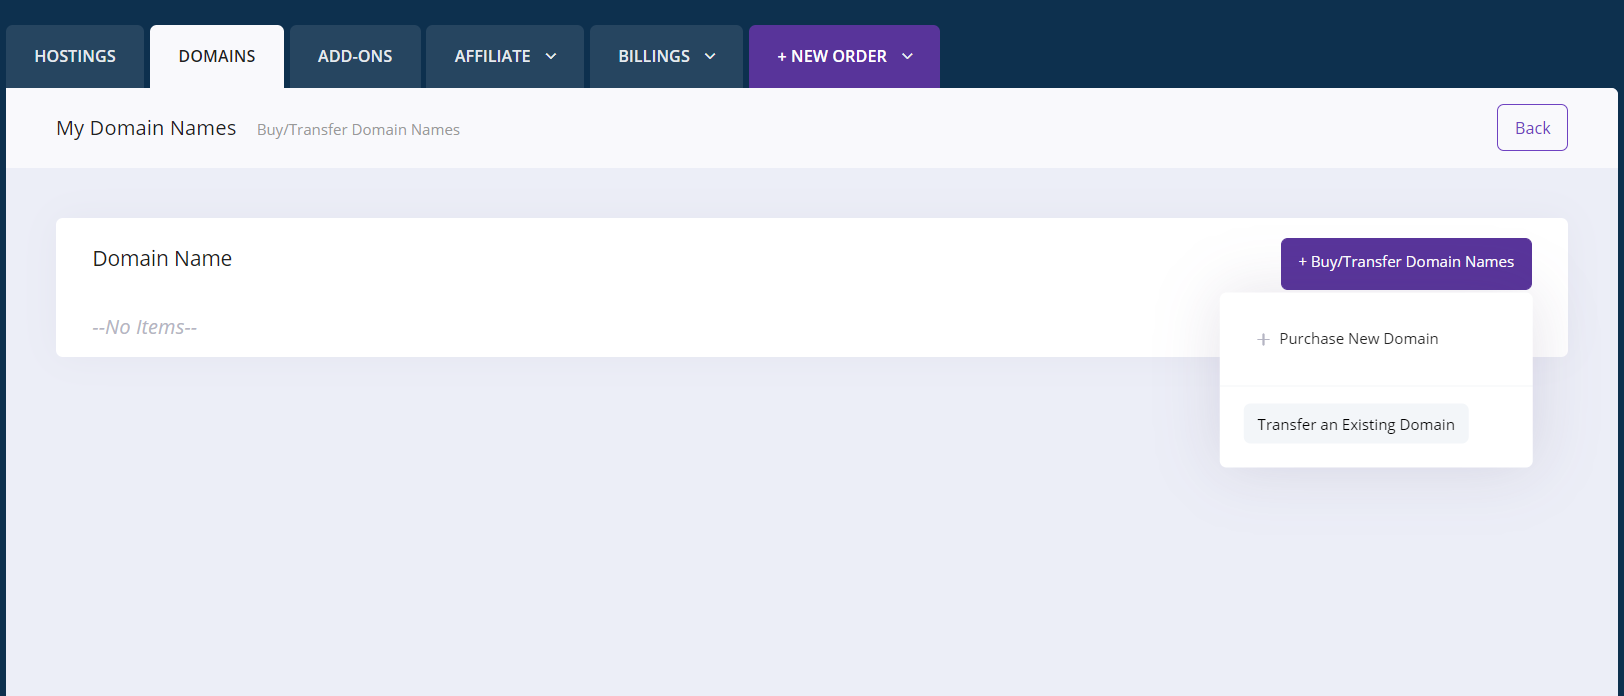Click the --No Items-- placeholder text

[x=144, y=327]
